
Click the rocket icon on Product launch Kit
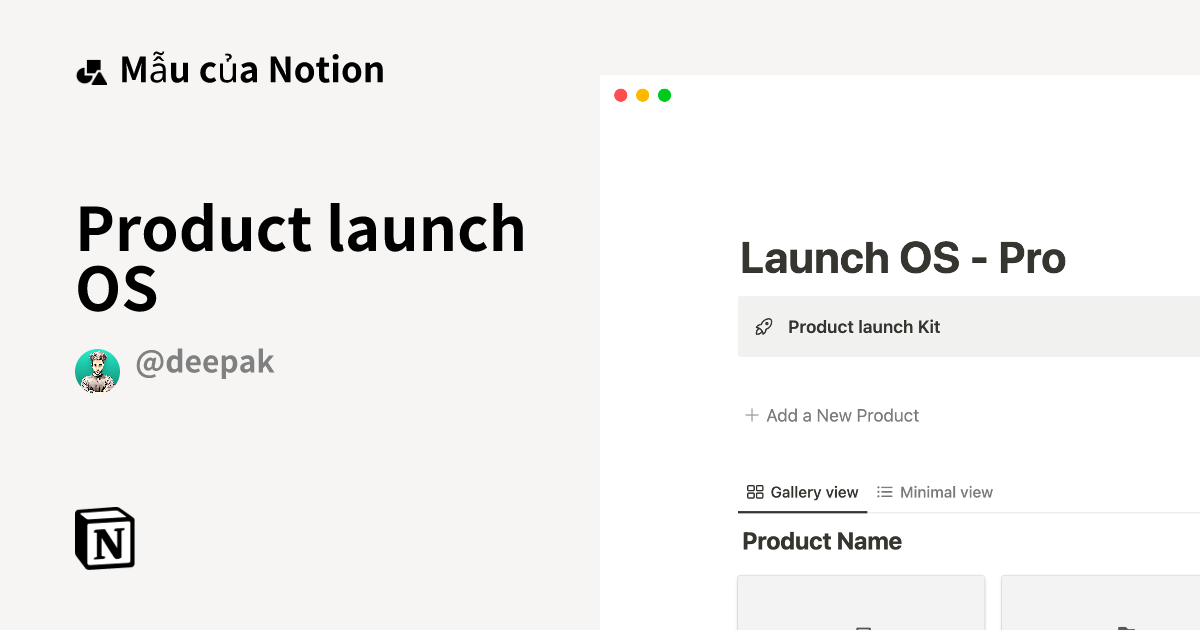764,326
